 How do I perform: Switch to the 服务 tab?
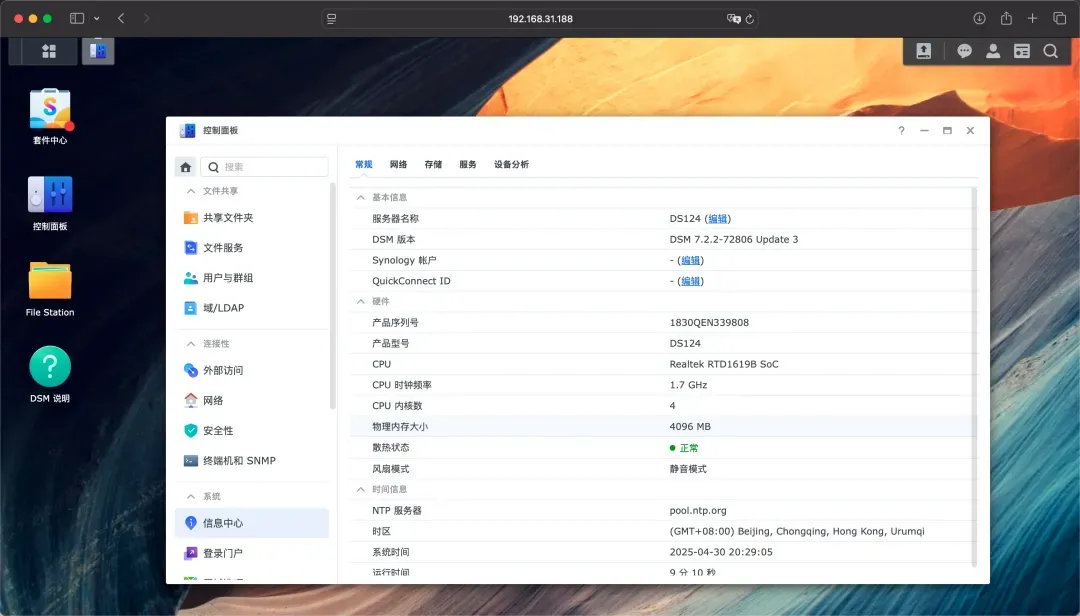[468, 165]
